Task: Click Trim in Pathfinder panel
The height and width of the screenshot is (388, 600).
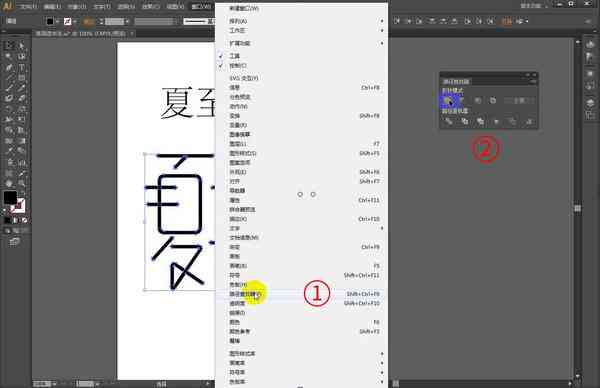Action: pos(465,122)
